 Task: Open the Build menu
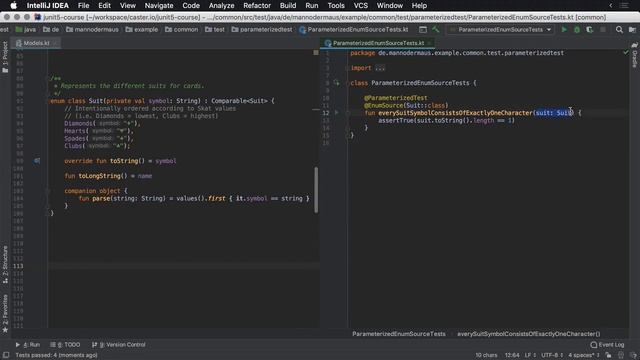288,6
